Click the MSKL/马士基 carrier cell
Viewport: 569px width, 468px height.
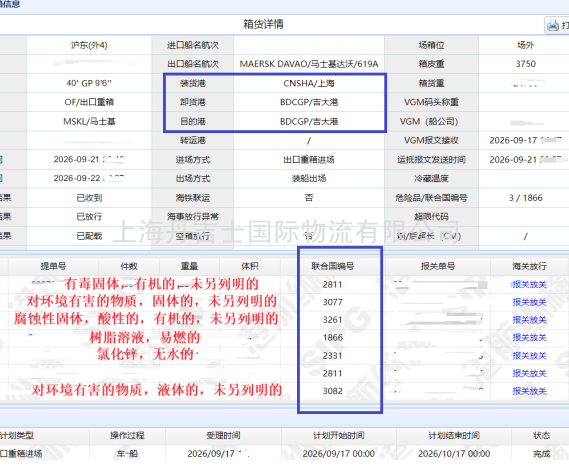89,121
